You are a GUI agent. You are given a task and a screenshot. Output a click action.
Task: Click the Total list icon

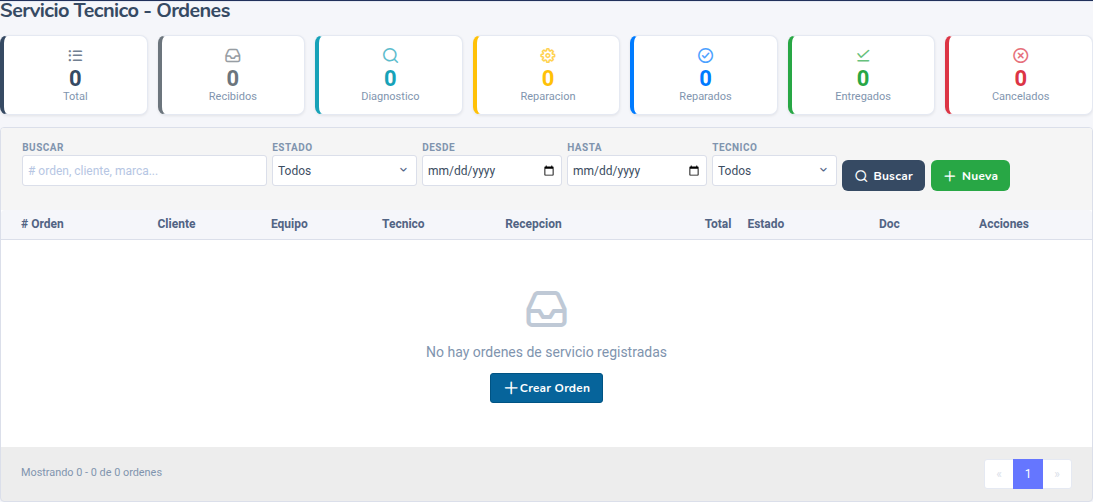pyautogui.click(x=75, y=56)
